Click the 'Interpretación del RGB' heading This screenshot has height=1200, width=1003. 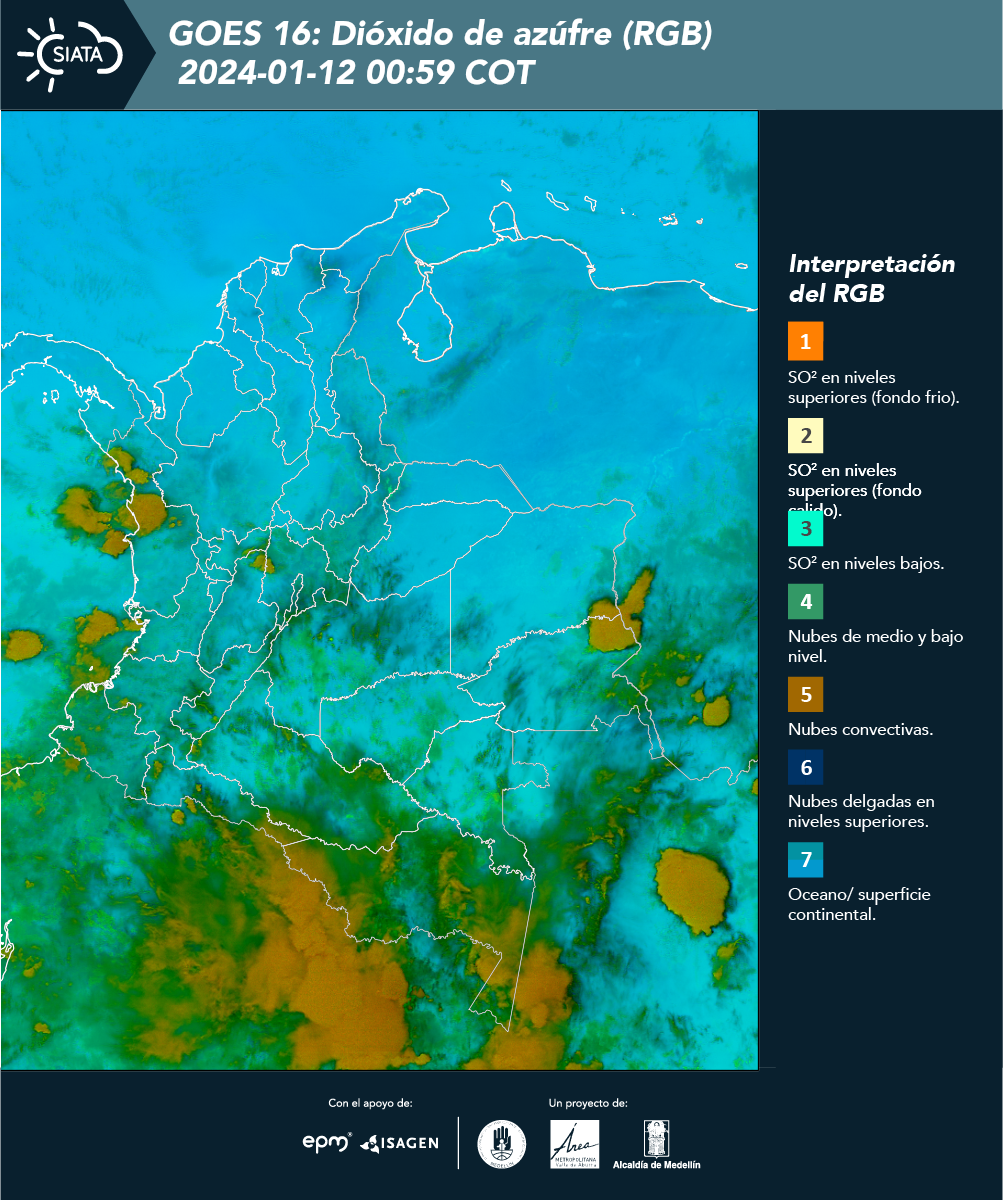click(872, 279)
